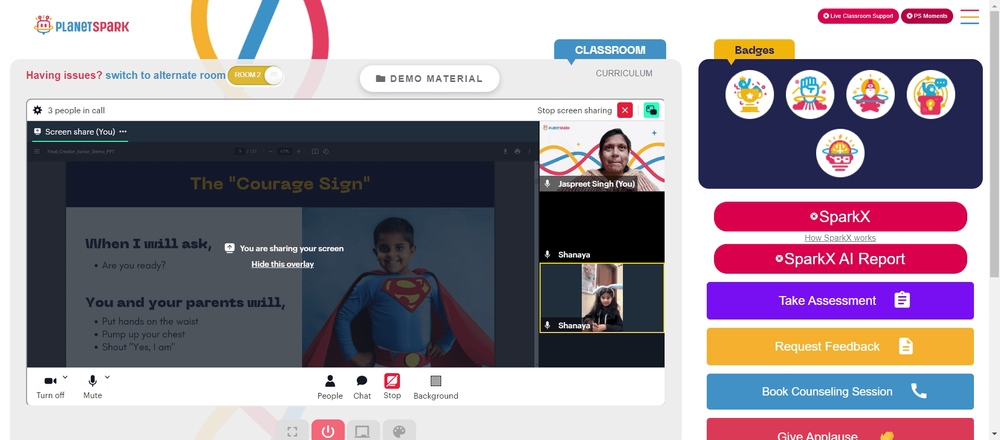Open the hamburger menu at top right
This screenshot has width=1000, height=440.
[969, 17]
